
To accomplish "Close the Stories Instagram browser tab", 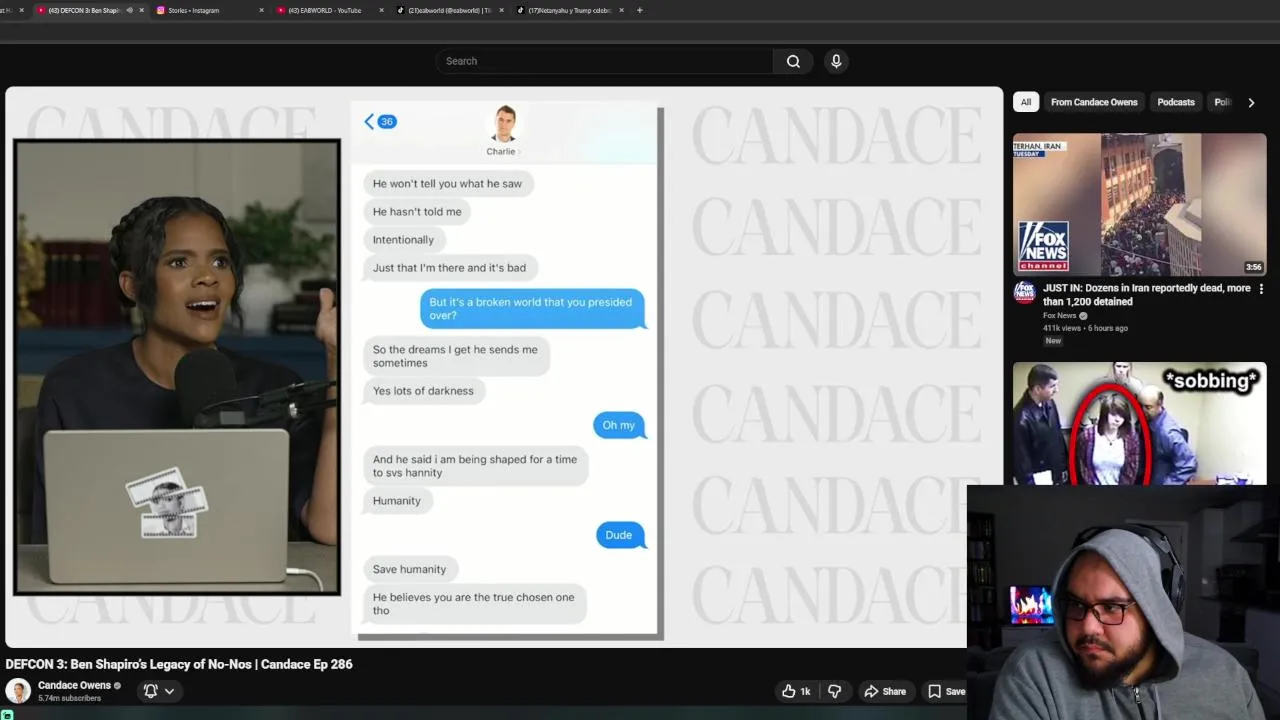I will click(x=262, y=10).
